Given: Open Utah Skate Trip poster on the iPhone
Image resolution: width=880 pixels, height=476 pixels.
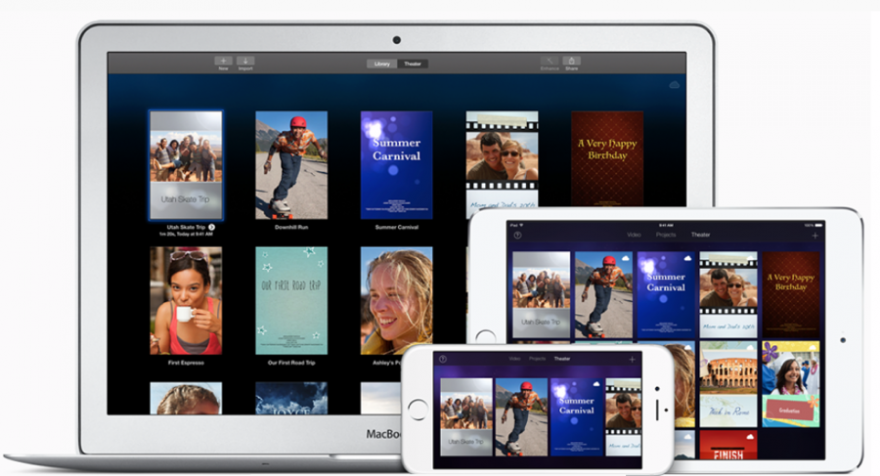Looking at the screenshot, I should [466, 417].
